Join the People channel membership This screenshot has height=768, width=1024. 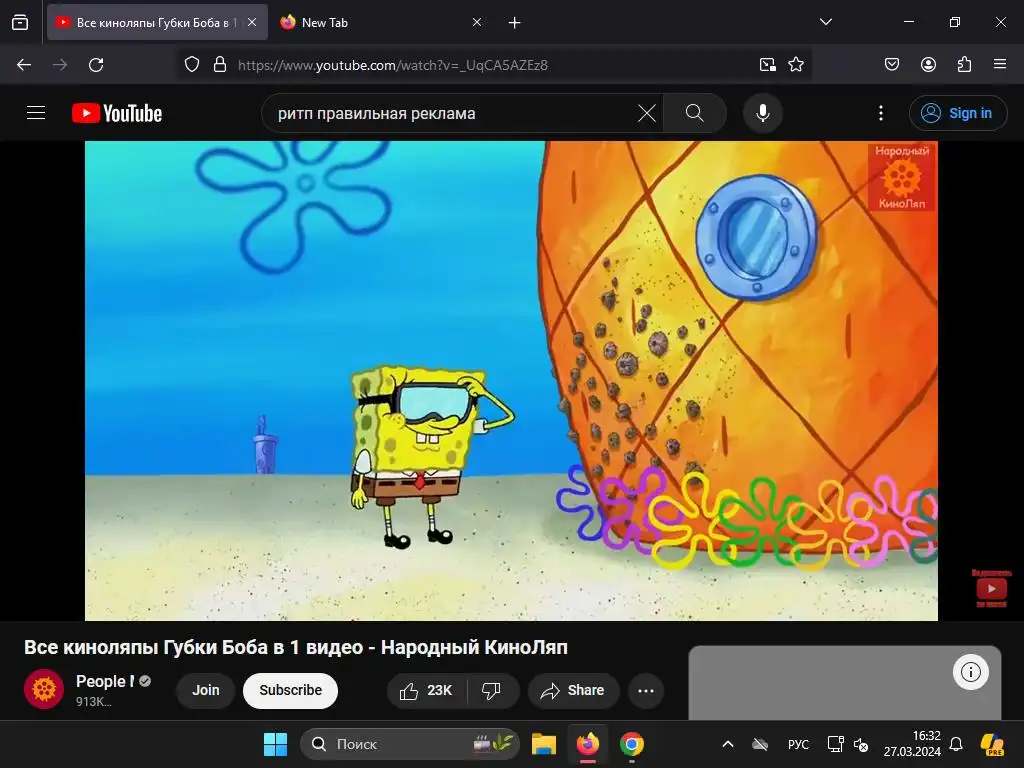pyautogui.click(x=205, y=690)
